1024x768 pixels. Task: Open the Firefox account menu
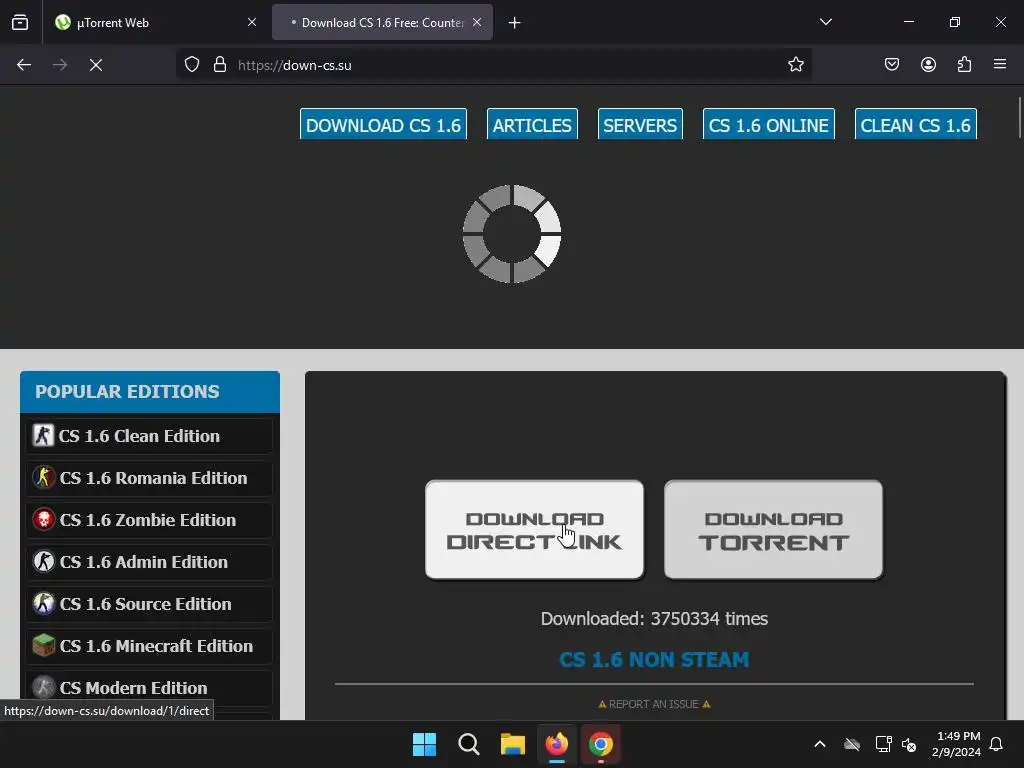coord(928,65)
